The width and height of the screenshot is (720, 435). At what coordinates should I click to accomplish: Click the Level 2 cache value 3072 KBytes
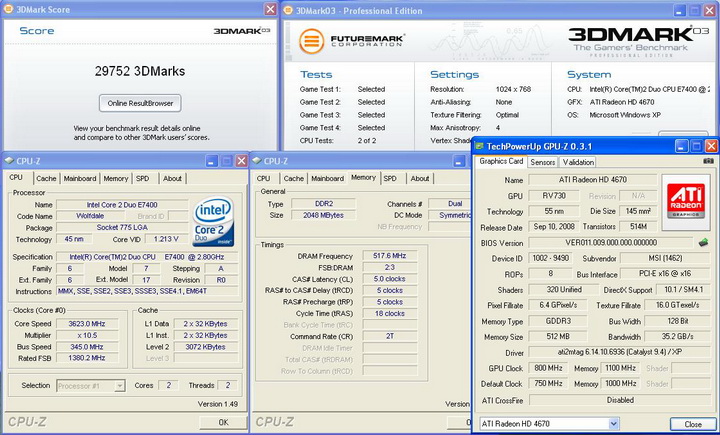tap(206, 347)
